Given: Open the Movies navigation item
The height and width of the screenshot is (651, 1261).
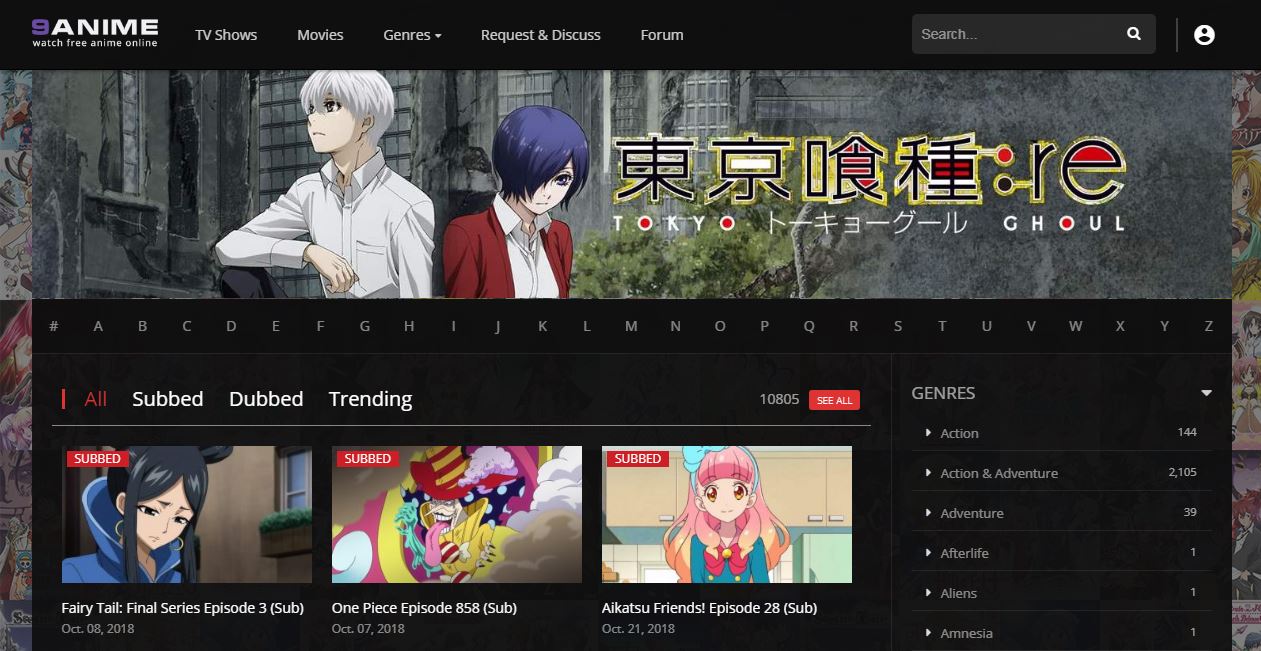Looking at the screenshot, I should 320,35.
